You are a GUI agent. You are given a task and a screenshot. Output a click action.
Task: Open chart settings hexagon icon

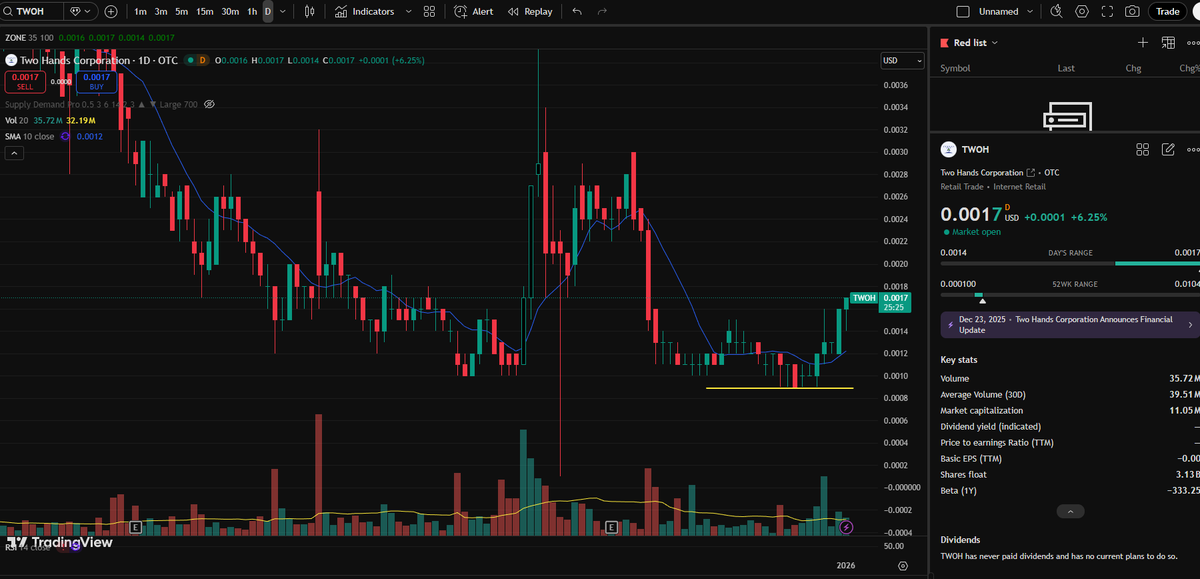(1082, 12)
